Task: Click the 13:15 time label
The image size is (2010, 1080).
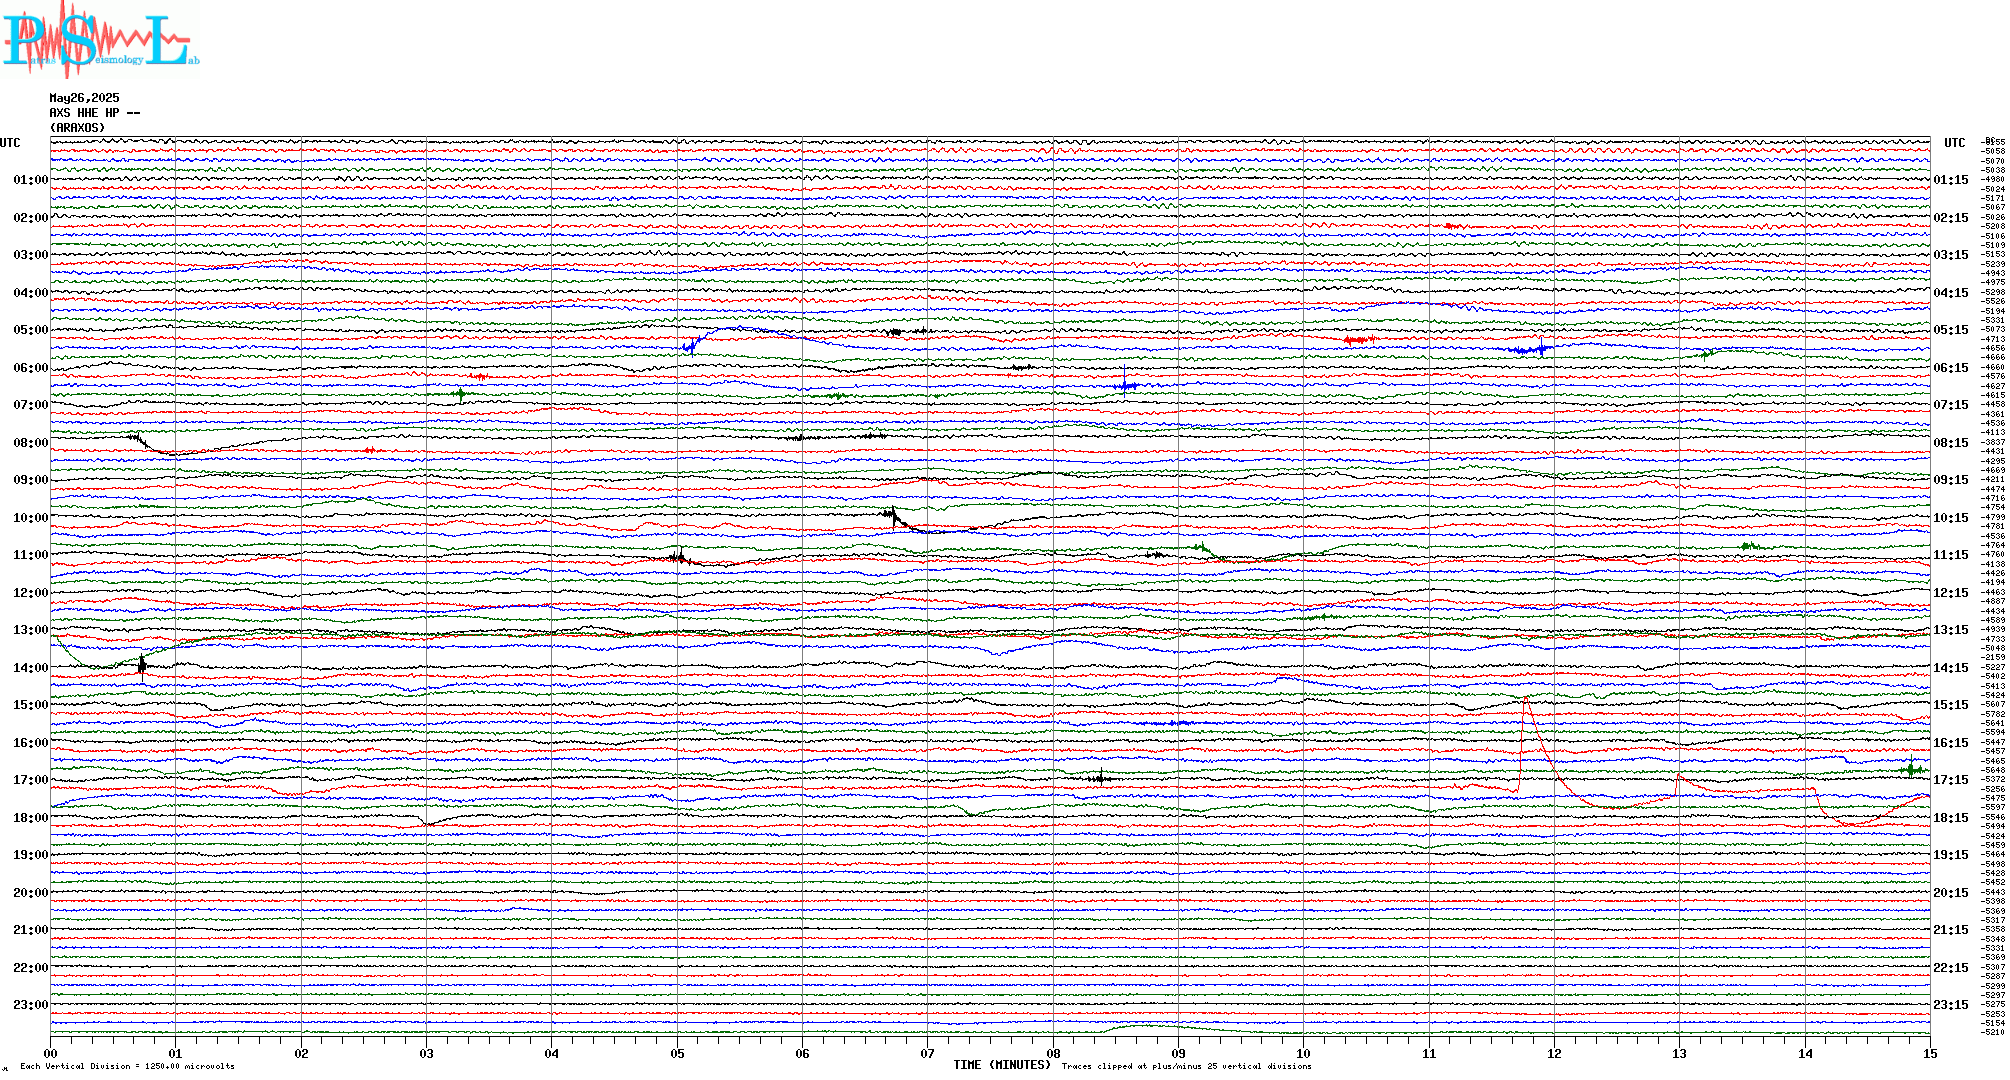Action: [1951, 630]
